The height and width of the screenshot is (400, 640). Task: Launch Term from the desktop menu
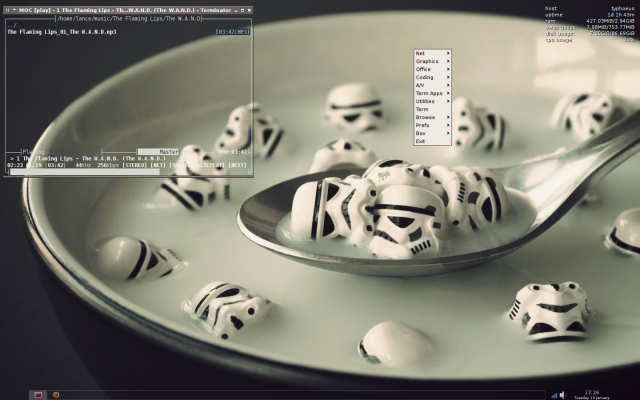pyautogui.click(x=432, y=109)
